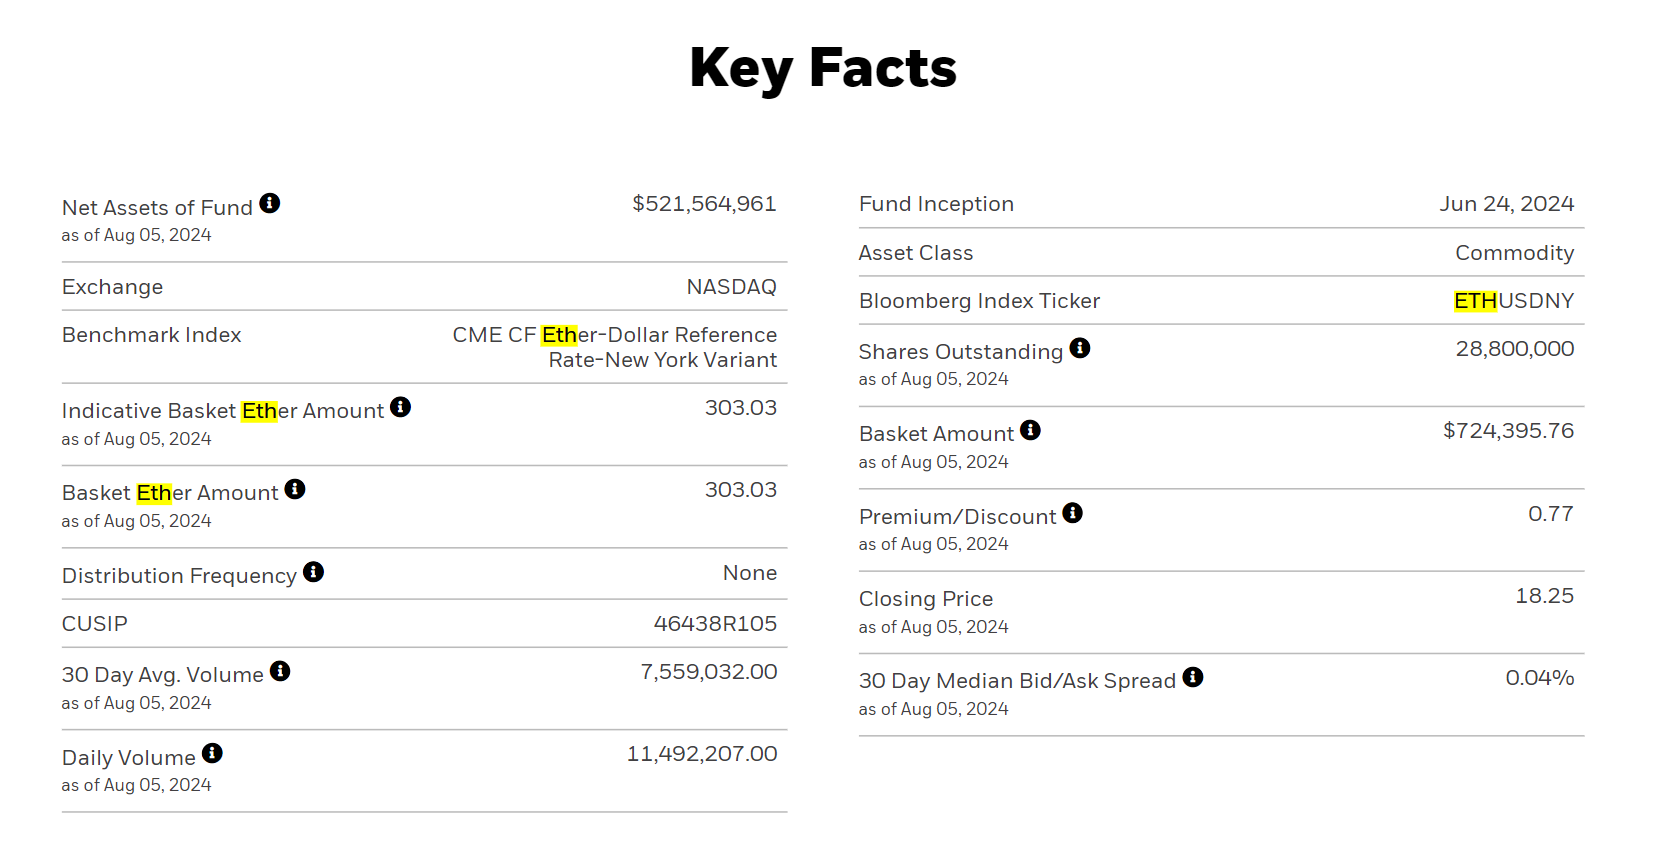This screenshot has height=846, width=1666.
Task: Show info for Basket Amount in dollars
Action: click(x=1030, y=431)
